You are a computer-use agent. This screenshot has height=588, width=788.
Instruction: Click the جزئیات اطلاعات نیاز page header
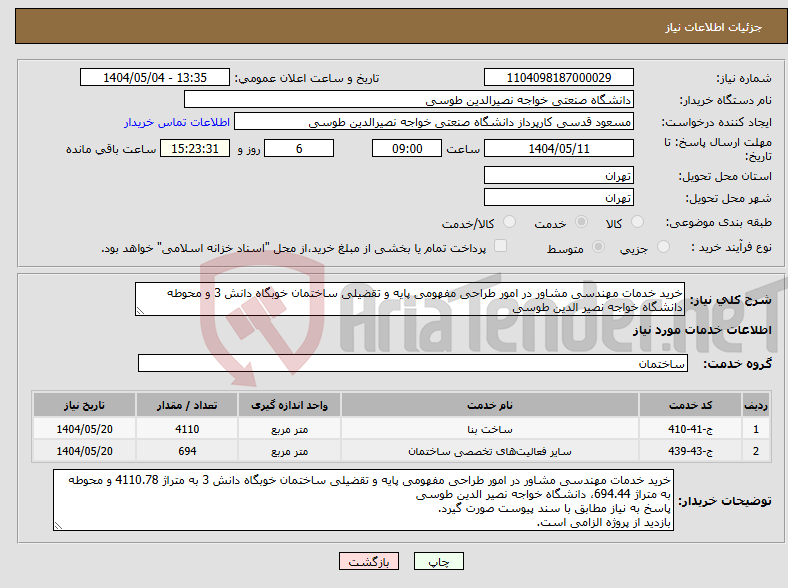714,27
